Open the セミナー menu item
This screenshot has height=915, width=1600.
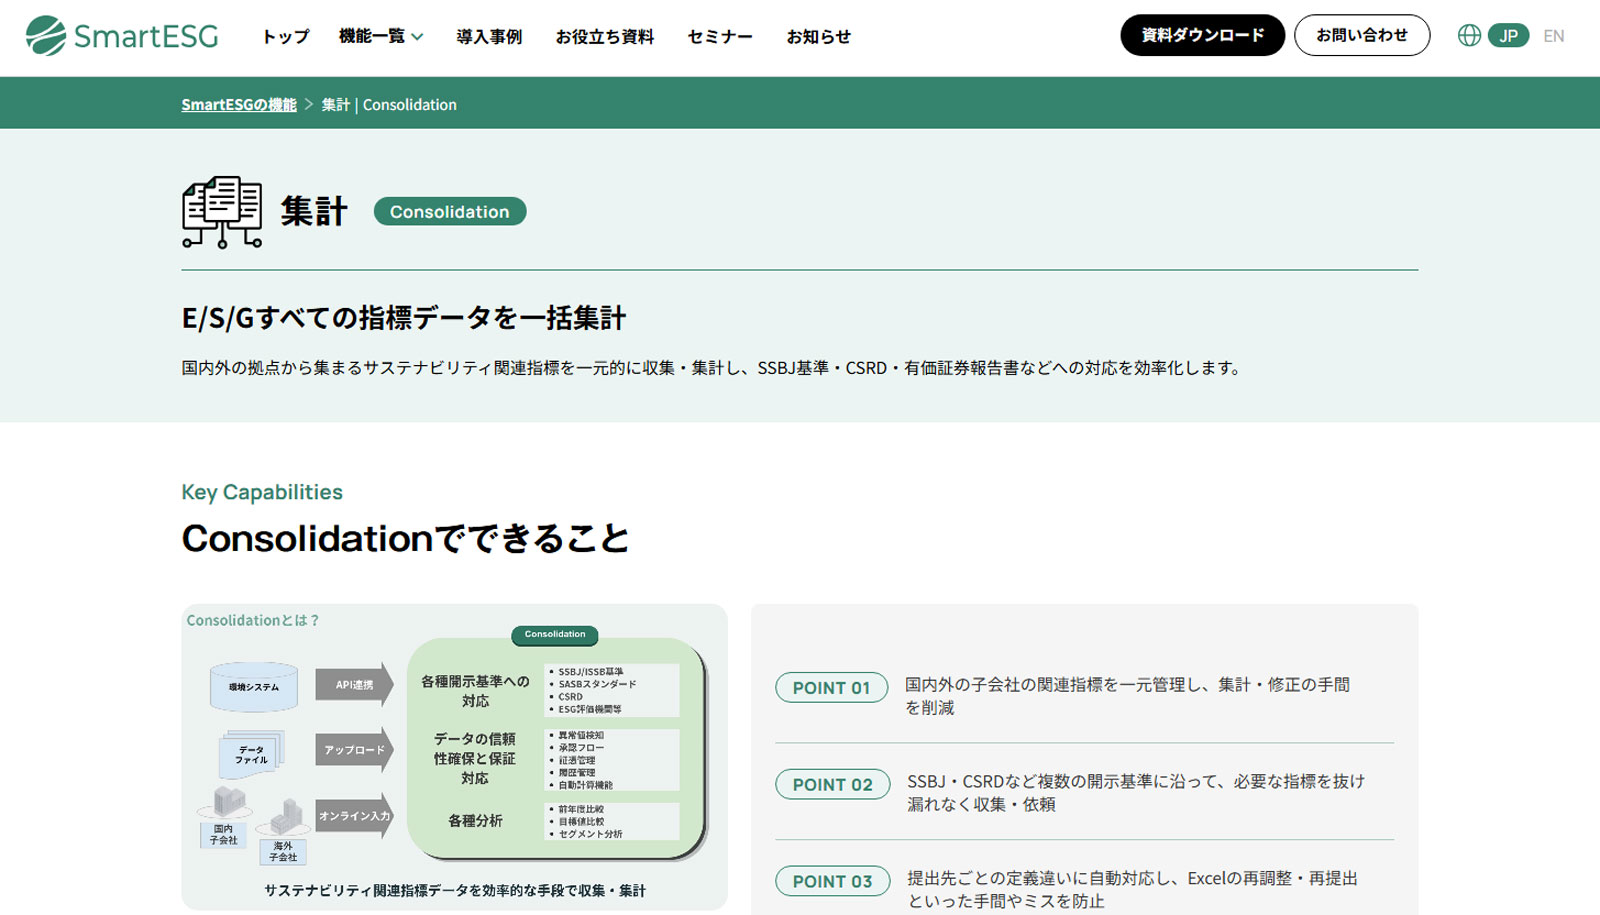click(x=720, y=36)
